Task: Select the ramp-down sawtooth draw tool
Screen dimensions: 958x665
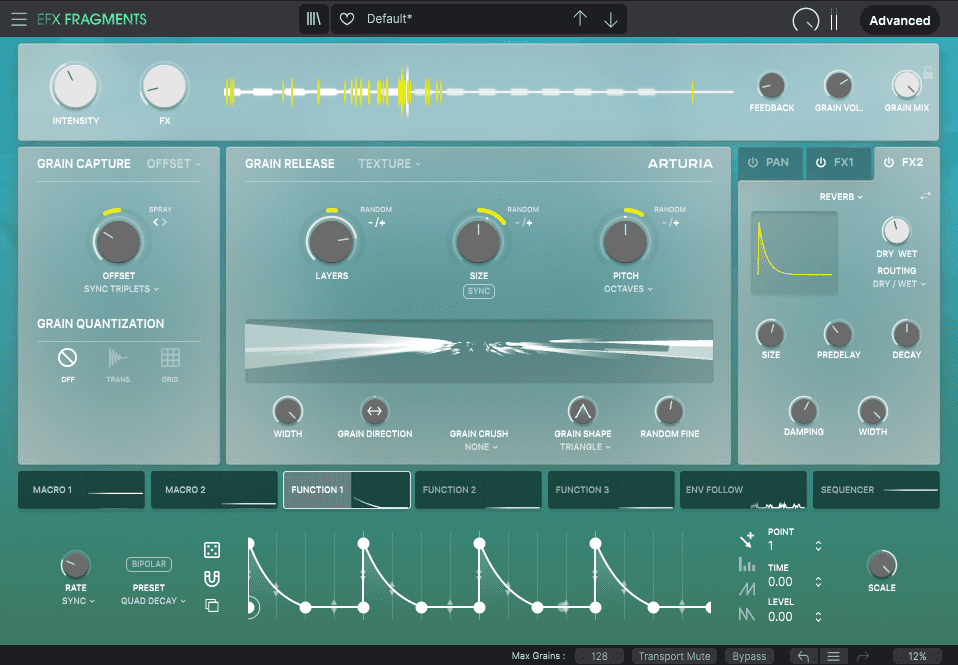Action: pos(747,613)
